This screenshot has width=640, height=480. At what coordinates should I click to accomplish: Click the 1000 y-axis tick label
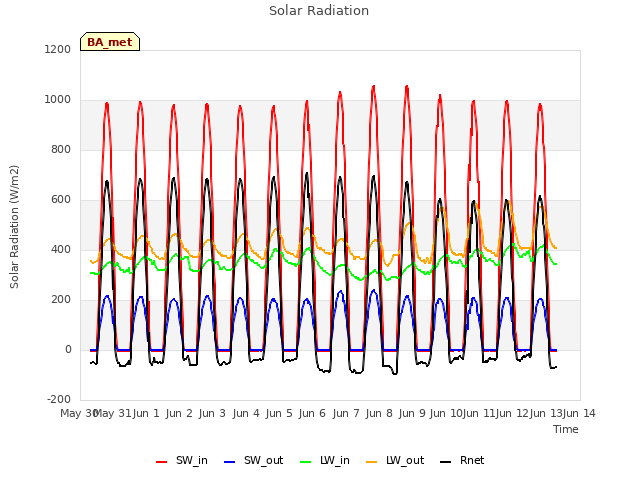[58, 100]
